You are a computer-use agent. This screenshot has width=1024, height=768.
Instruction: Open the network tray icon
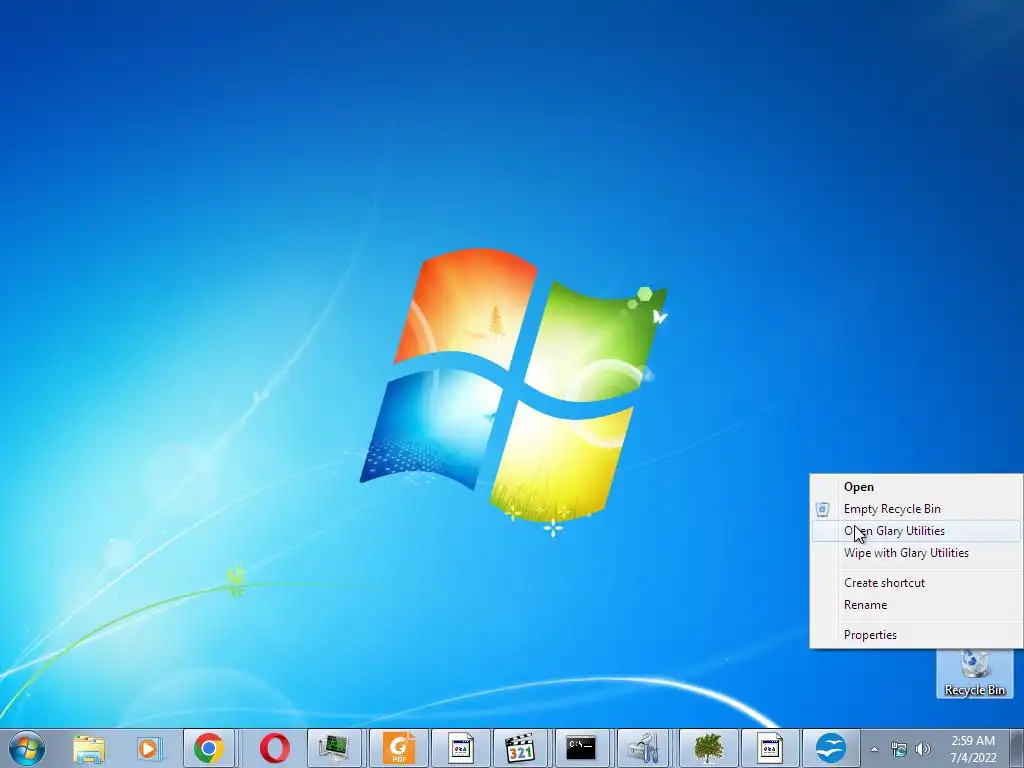(899, 749)
